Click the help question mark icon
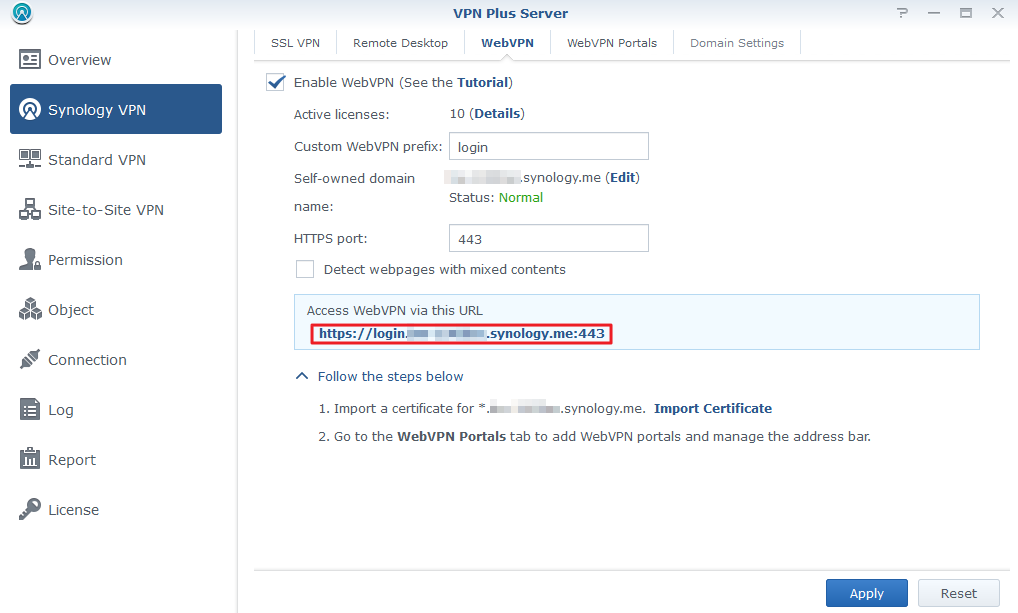This screenshot has height=613, width=1018. (x=902, y=13)
